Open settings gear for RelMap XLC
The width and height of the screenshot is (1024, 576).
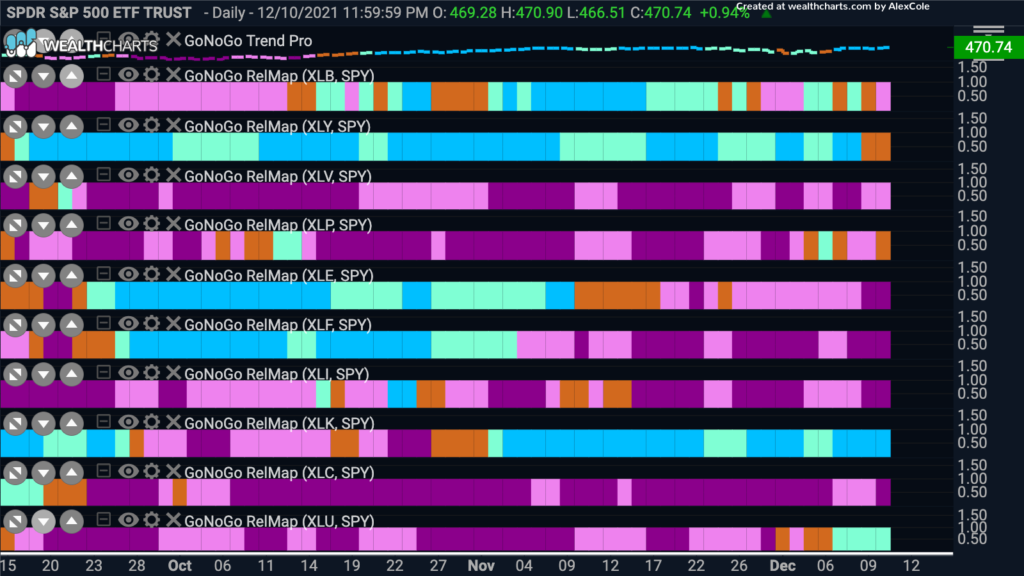point(152,471)
